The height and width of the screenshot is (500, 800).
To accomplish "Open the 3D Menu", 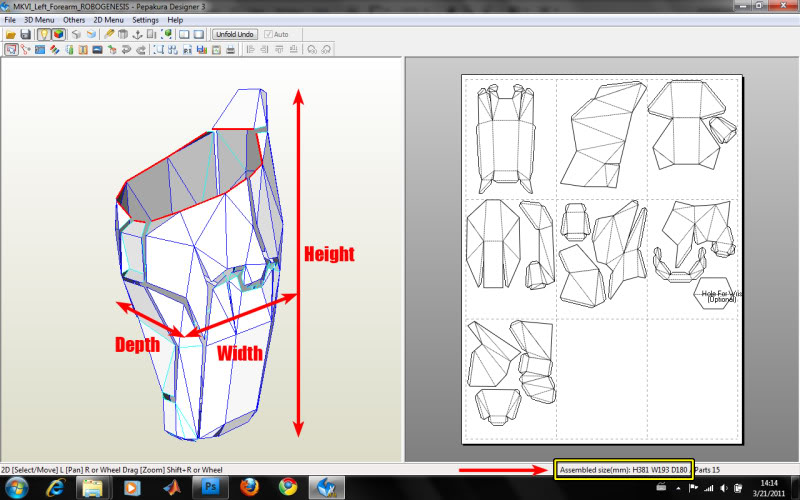I will pyautogui.click(x=39, y=20).
